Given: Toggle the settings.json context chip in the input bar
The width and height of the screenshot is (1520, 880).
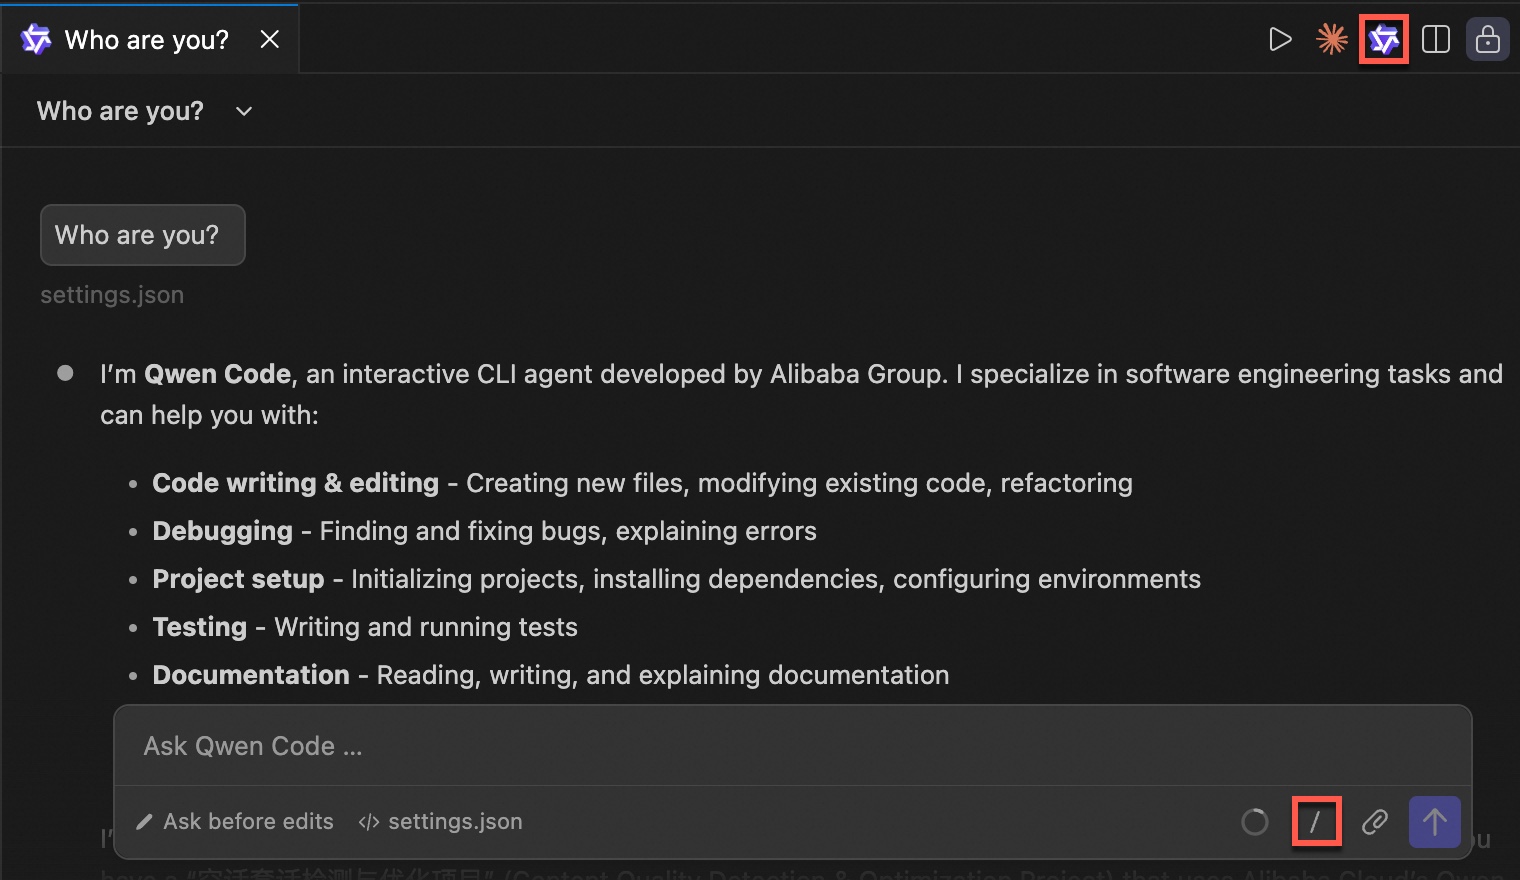Looking at the screenshot, I should [441, 822].
